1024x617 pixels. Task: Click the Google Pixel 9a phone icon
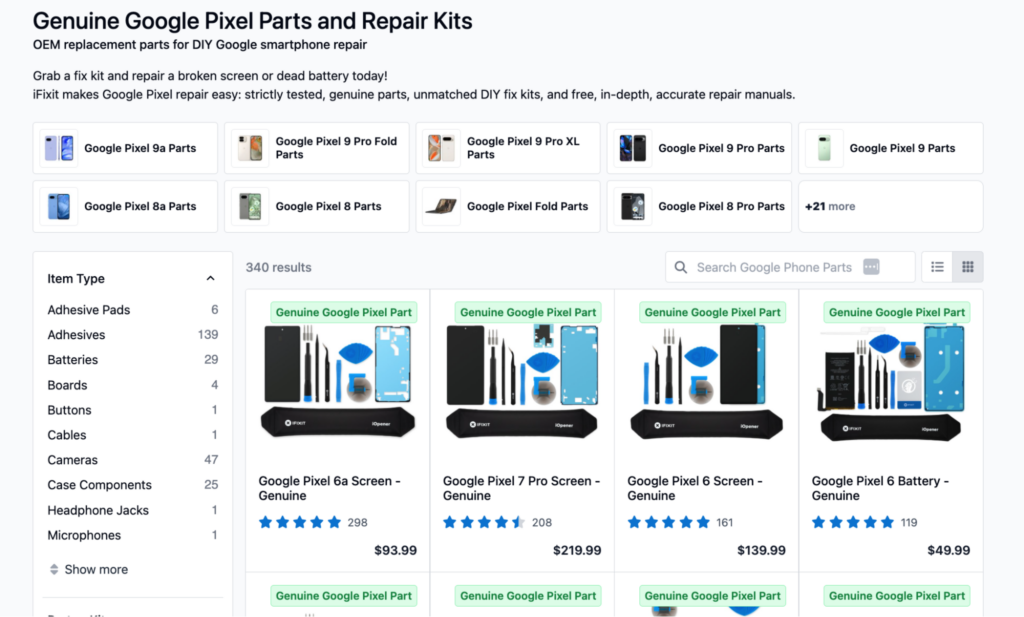pyautogui.click(x=58, y=148)
